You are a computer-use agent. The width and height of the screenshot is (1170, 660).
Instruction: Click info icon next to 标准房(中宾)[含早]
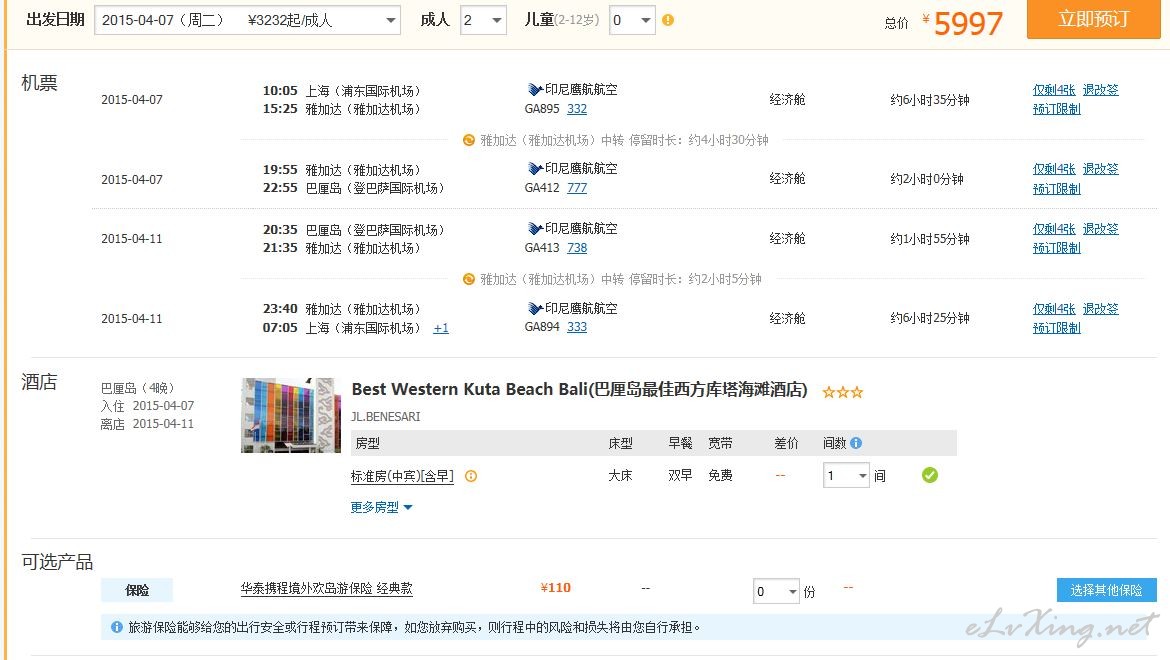click(471, 476)
